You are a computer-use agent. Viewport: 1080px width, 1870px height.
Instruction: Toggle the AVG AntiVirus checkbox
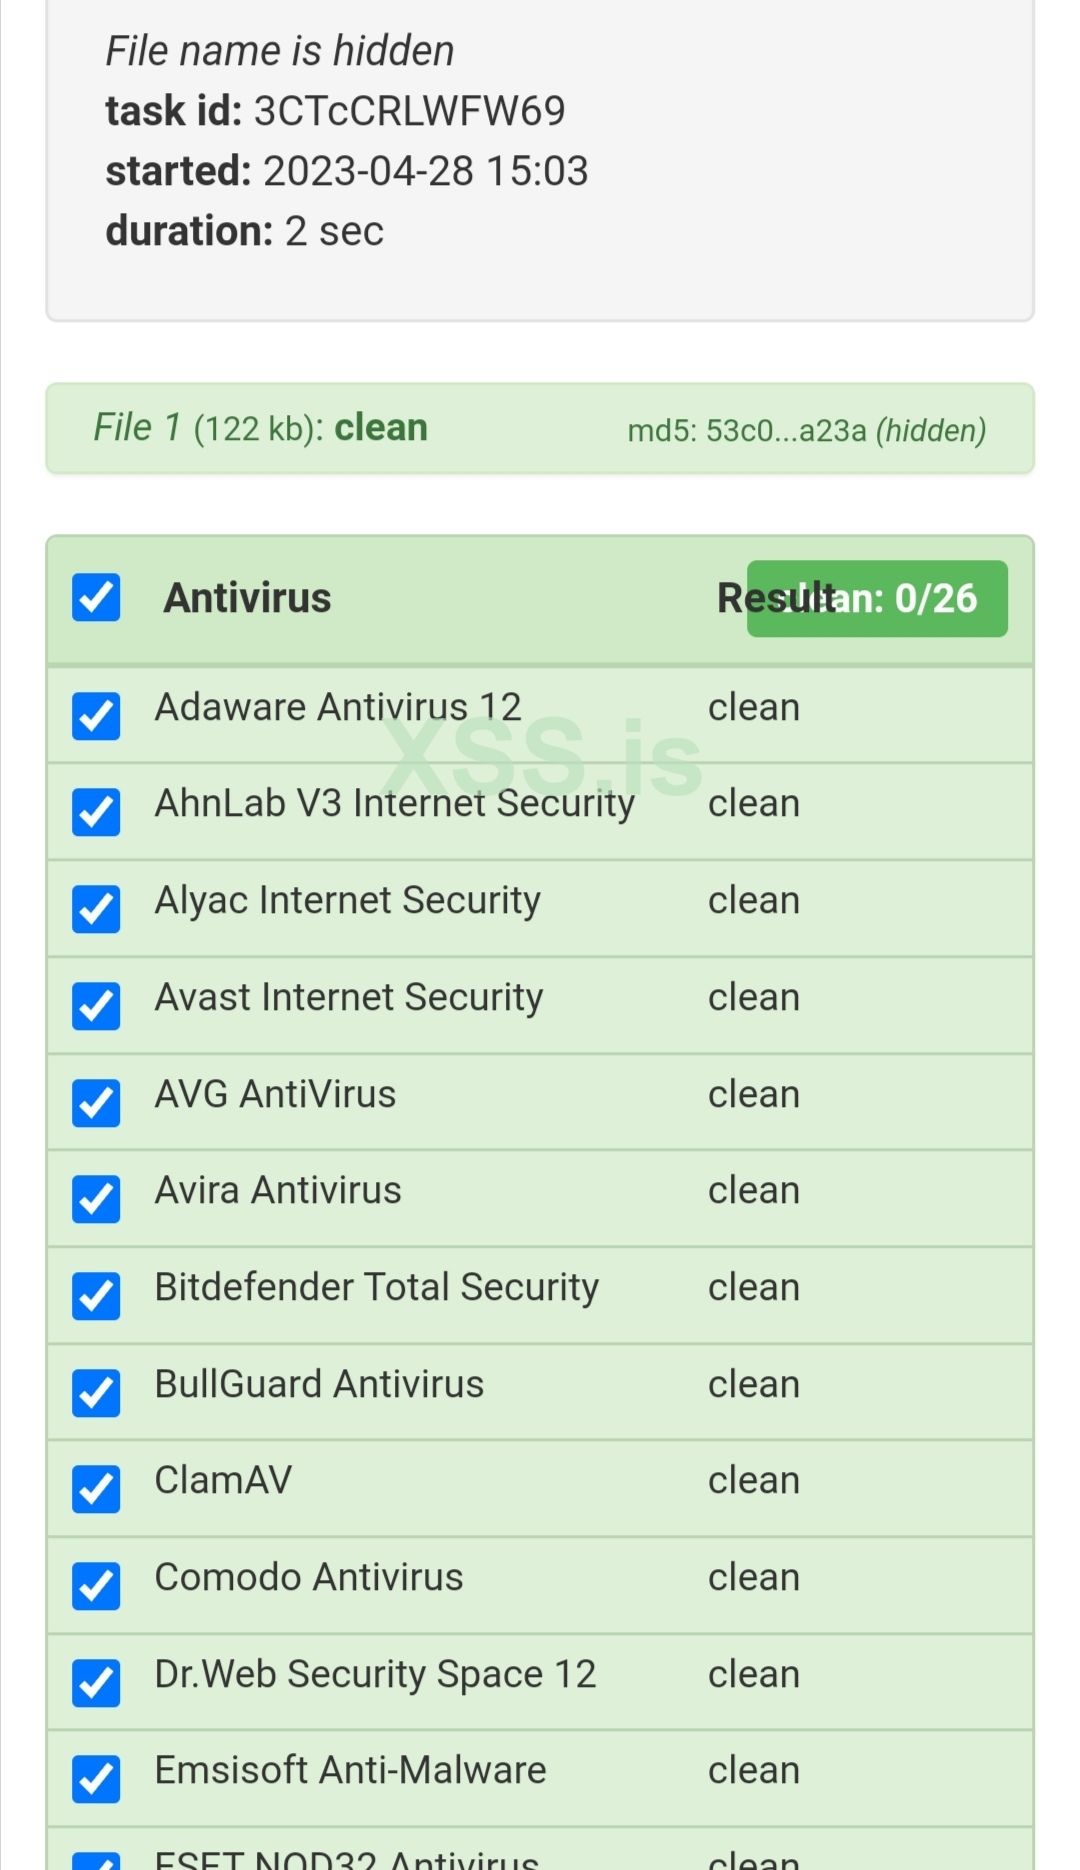96,1103
